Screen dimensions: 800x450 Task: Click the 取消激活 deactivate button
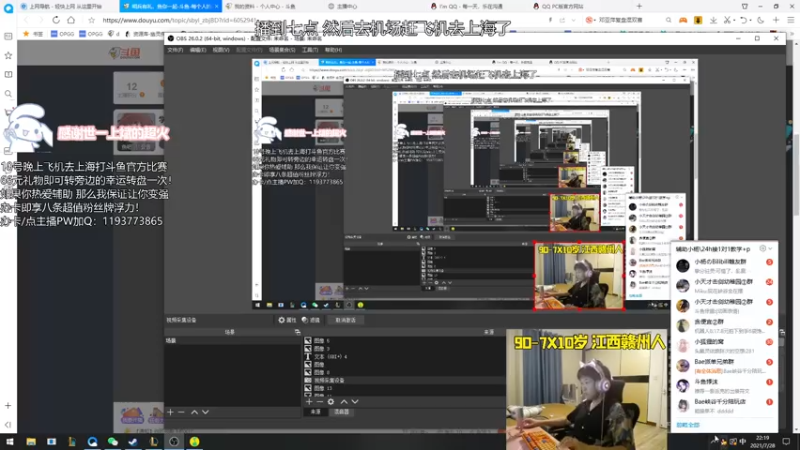pyautogui.click(x=345, y=320)
